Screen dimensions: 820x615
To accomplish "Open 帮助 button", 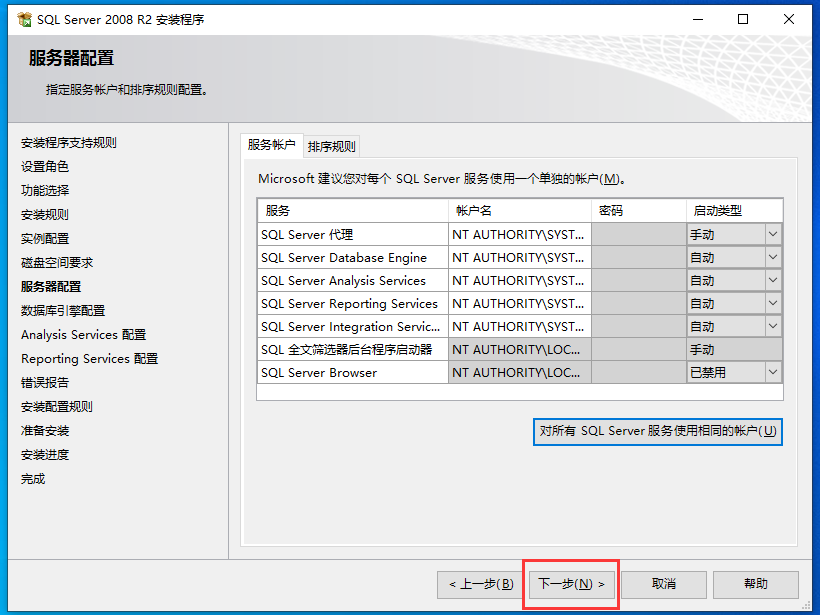I will [756, 584].
